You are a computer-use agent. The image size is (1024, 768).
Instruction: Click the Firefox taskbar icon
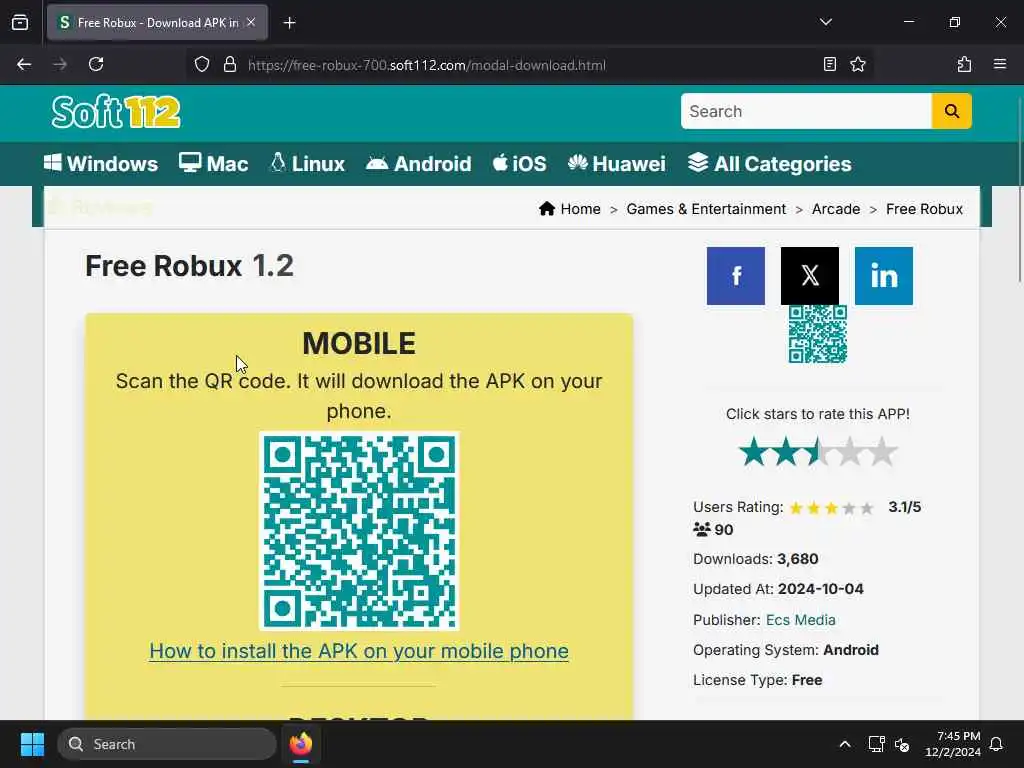[301, 744]
